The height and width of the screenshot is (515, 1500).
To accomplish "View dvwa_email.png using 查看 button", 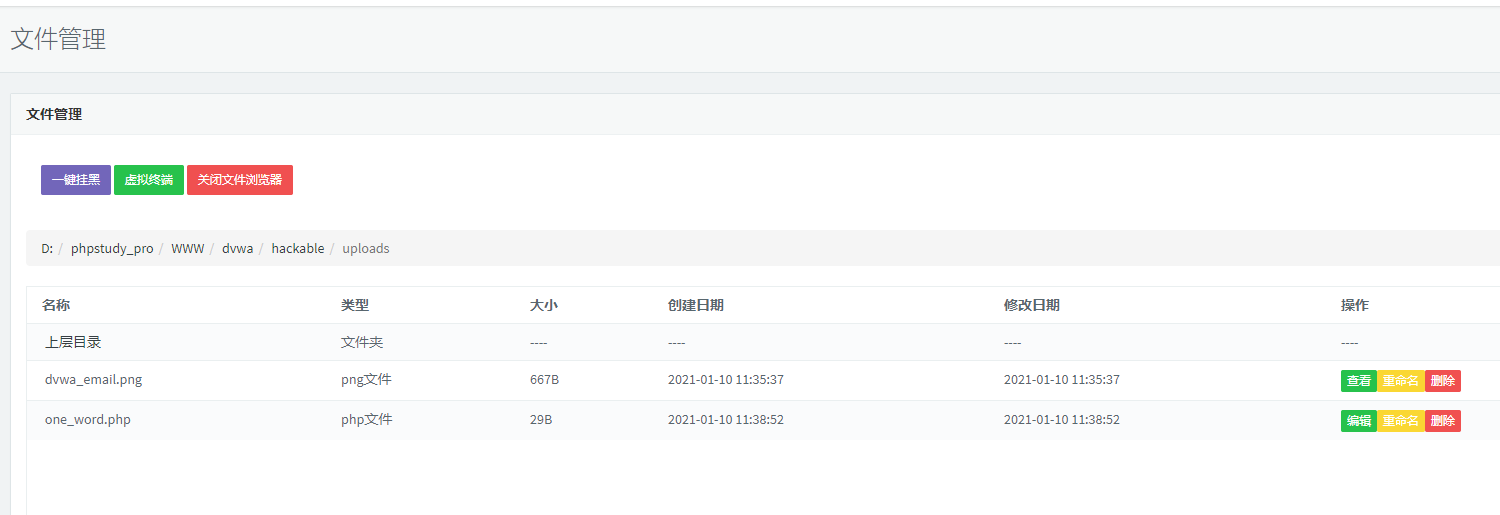I will tap(1358, 381).
